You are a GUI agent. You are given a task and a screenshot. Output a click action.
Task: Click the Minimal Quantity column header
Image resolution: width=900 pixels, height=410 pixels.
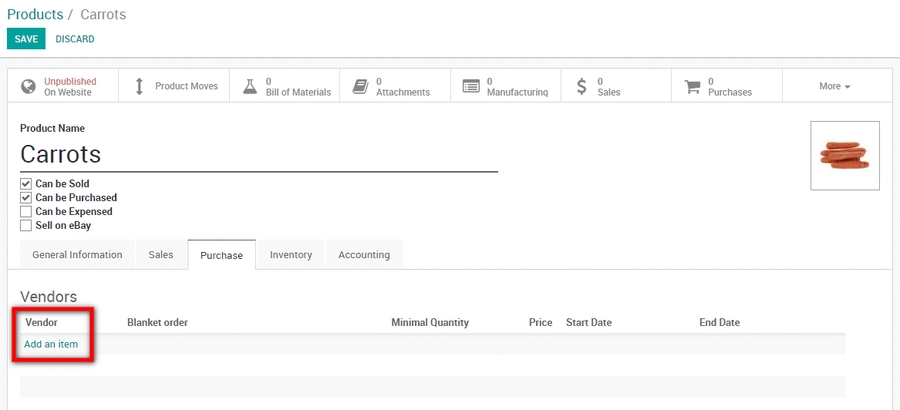(430, 322)
